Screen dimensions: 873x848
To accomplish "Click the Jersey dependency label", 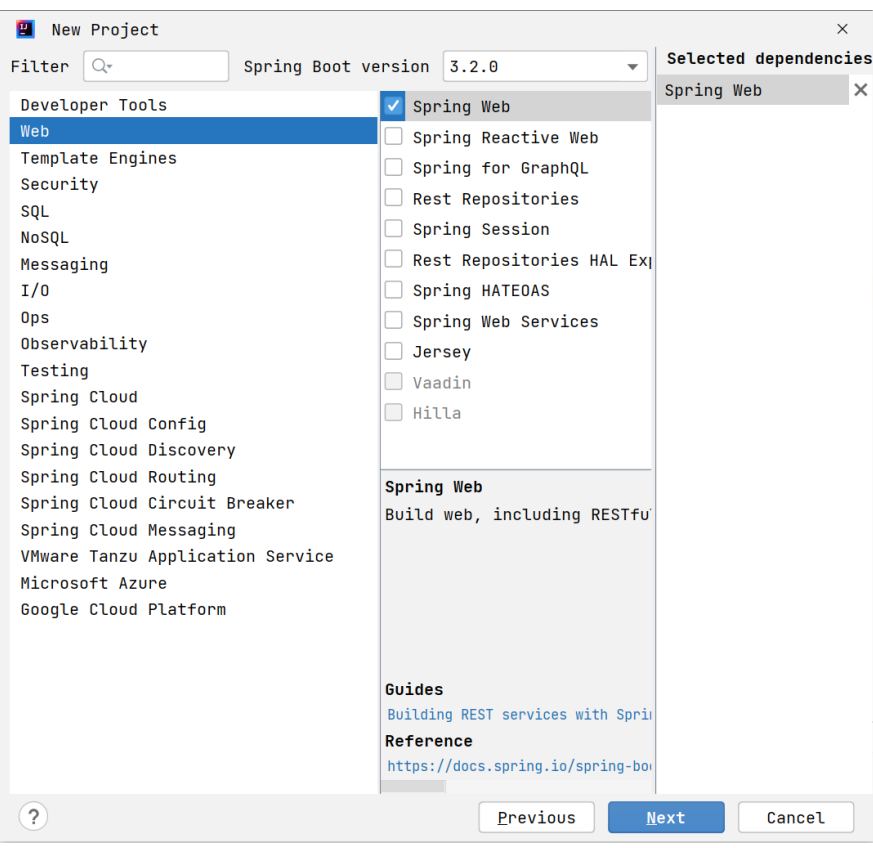I will tap(442, 352).
